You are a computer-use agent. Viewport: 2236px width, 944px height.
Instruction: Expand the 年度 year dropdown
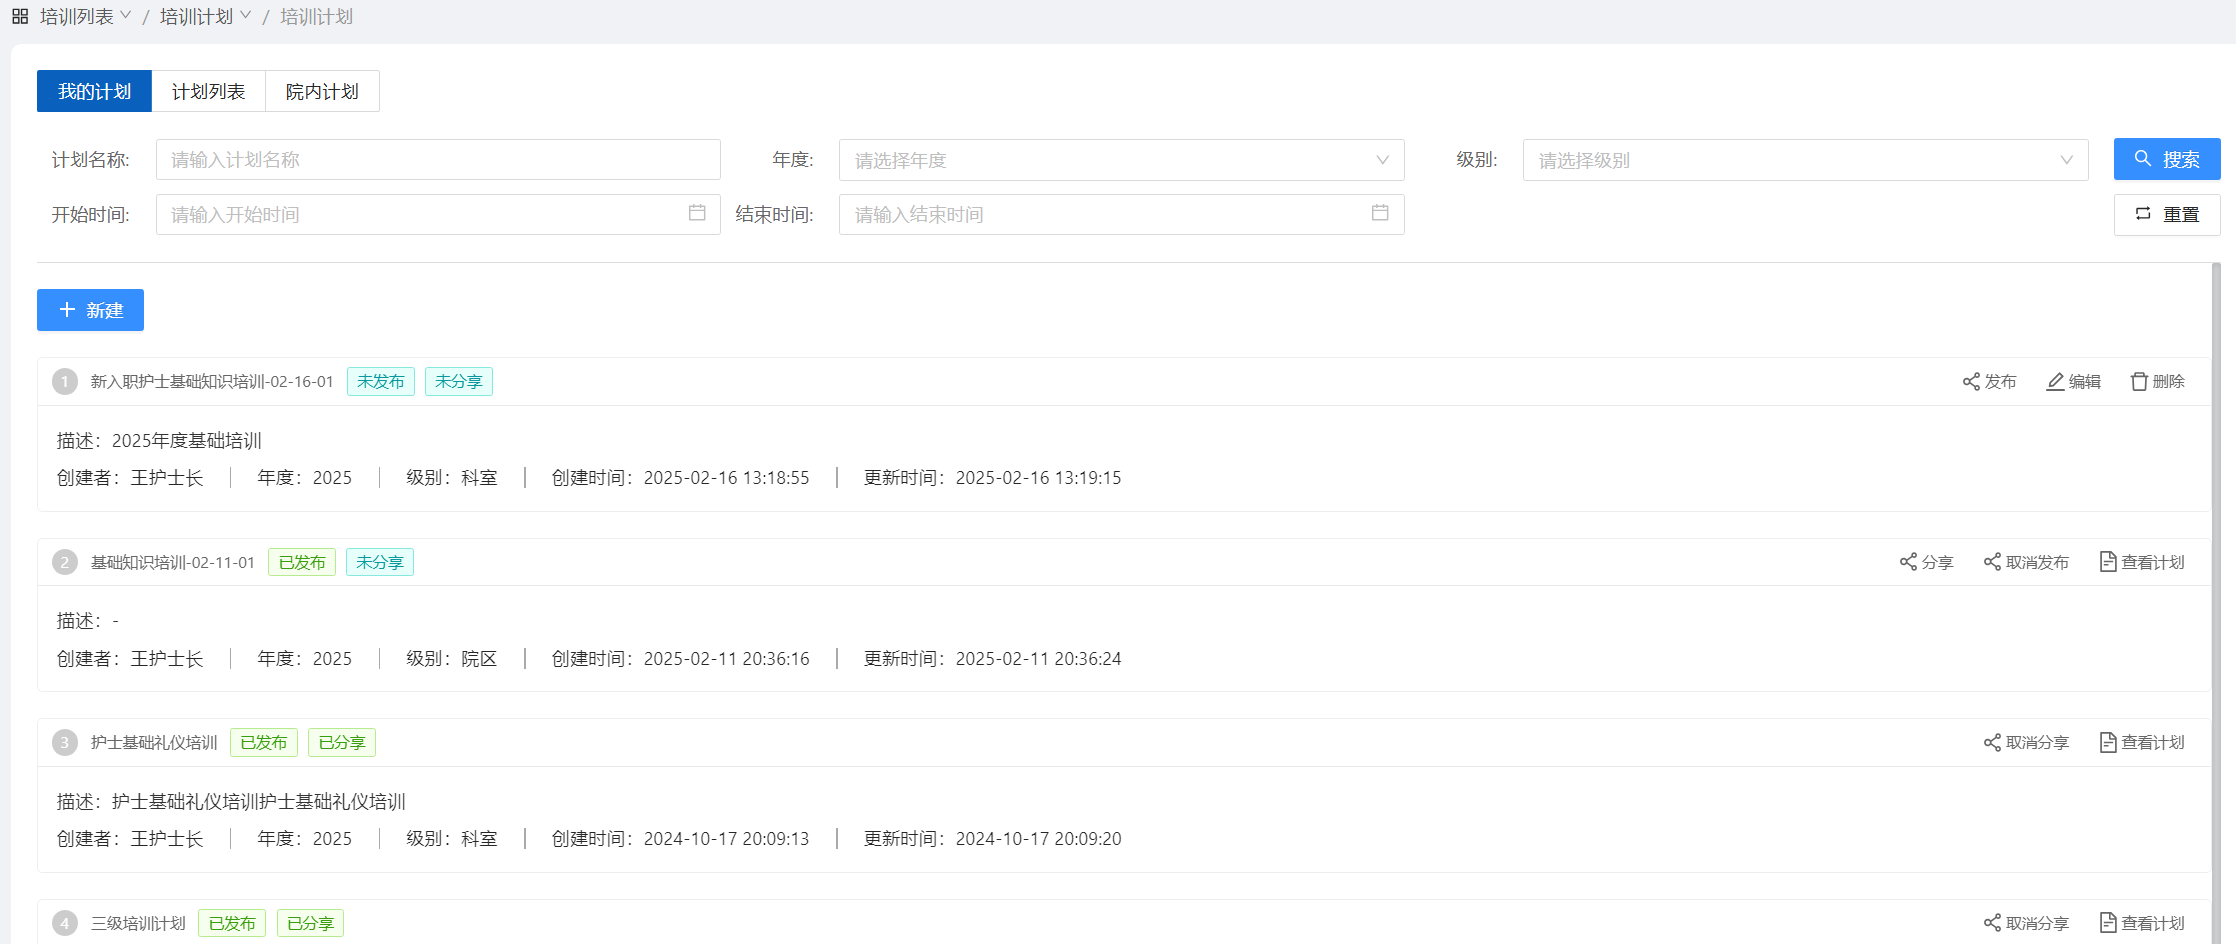click(x=1120, y=160)
